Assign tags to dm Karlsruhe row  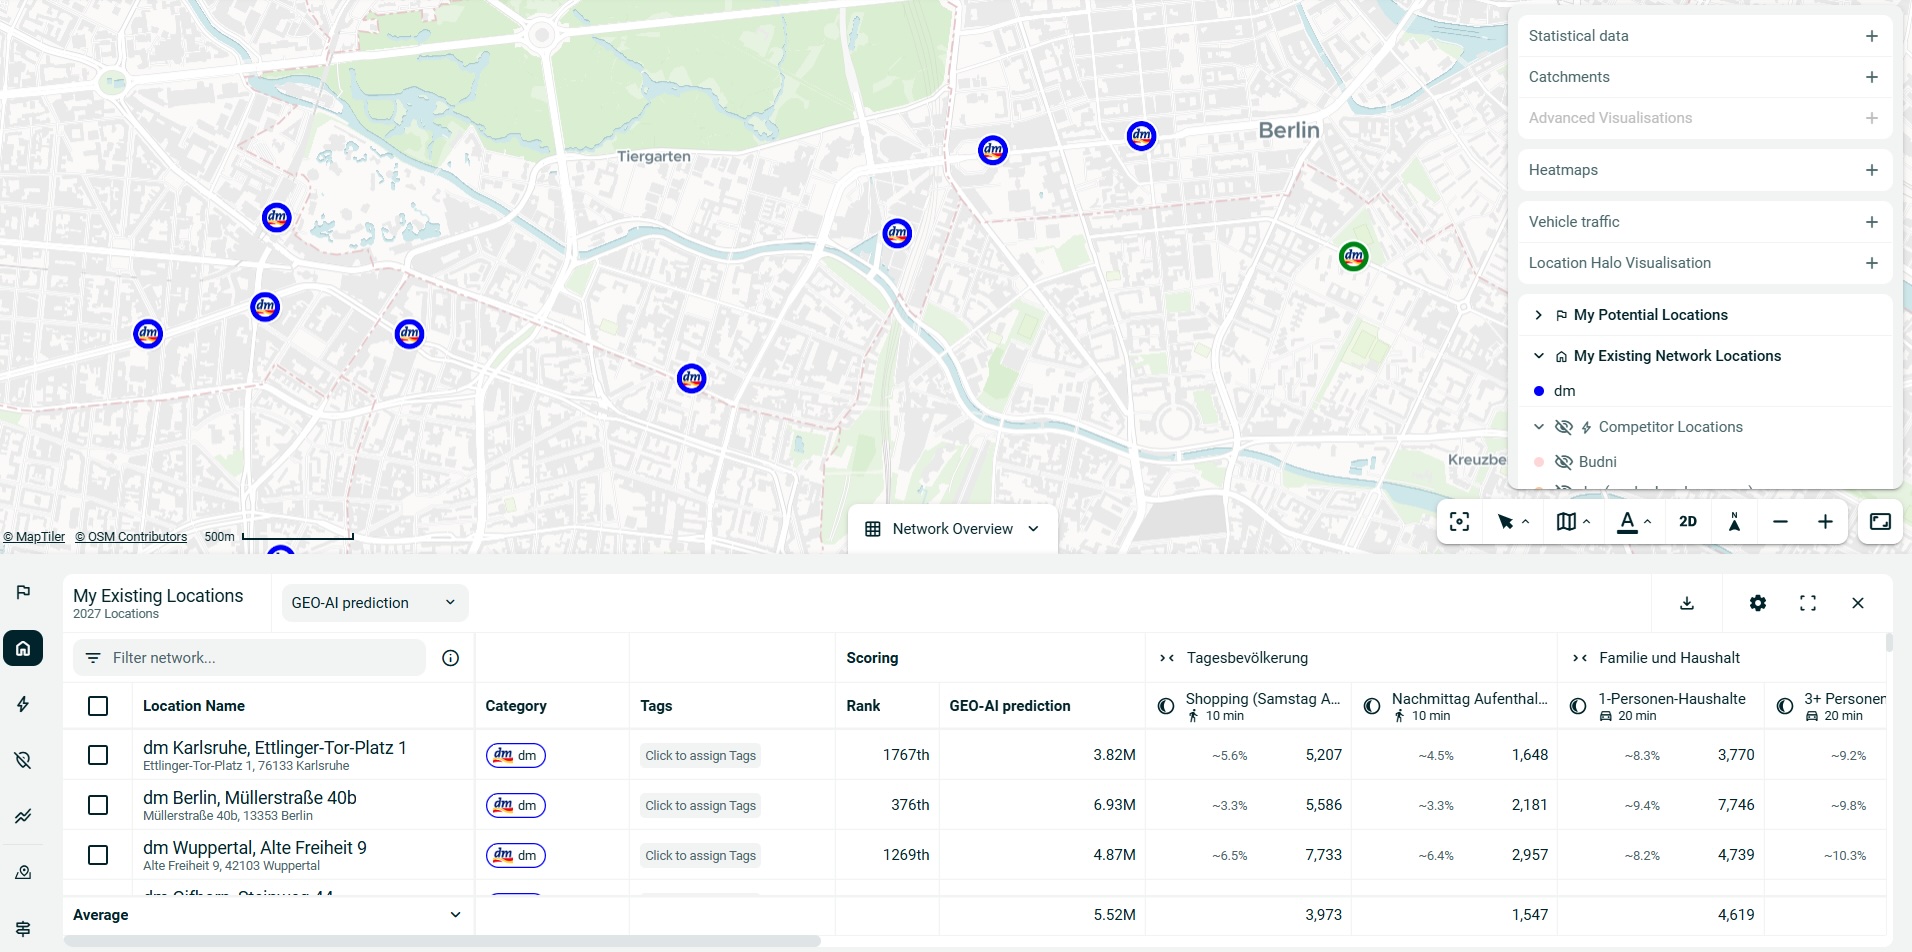pyautogui.click(x=700, y=756)
